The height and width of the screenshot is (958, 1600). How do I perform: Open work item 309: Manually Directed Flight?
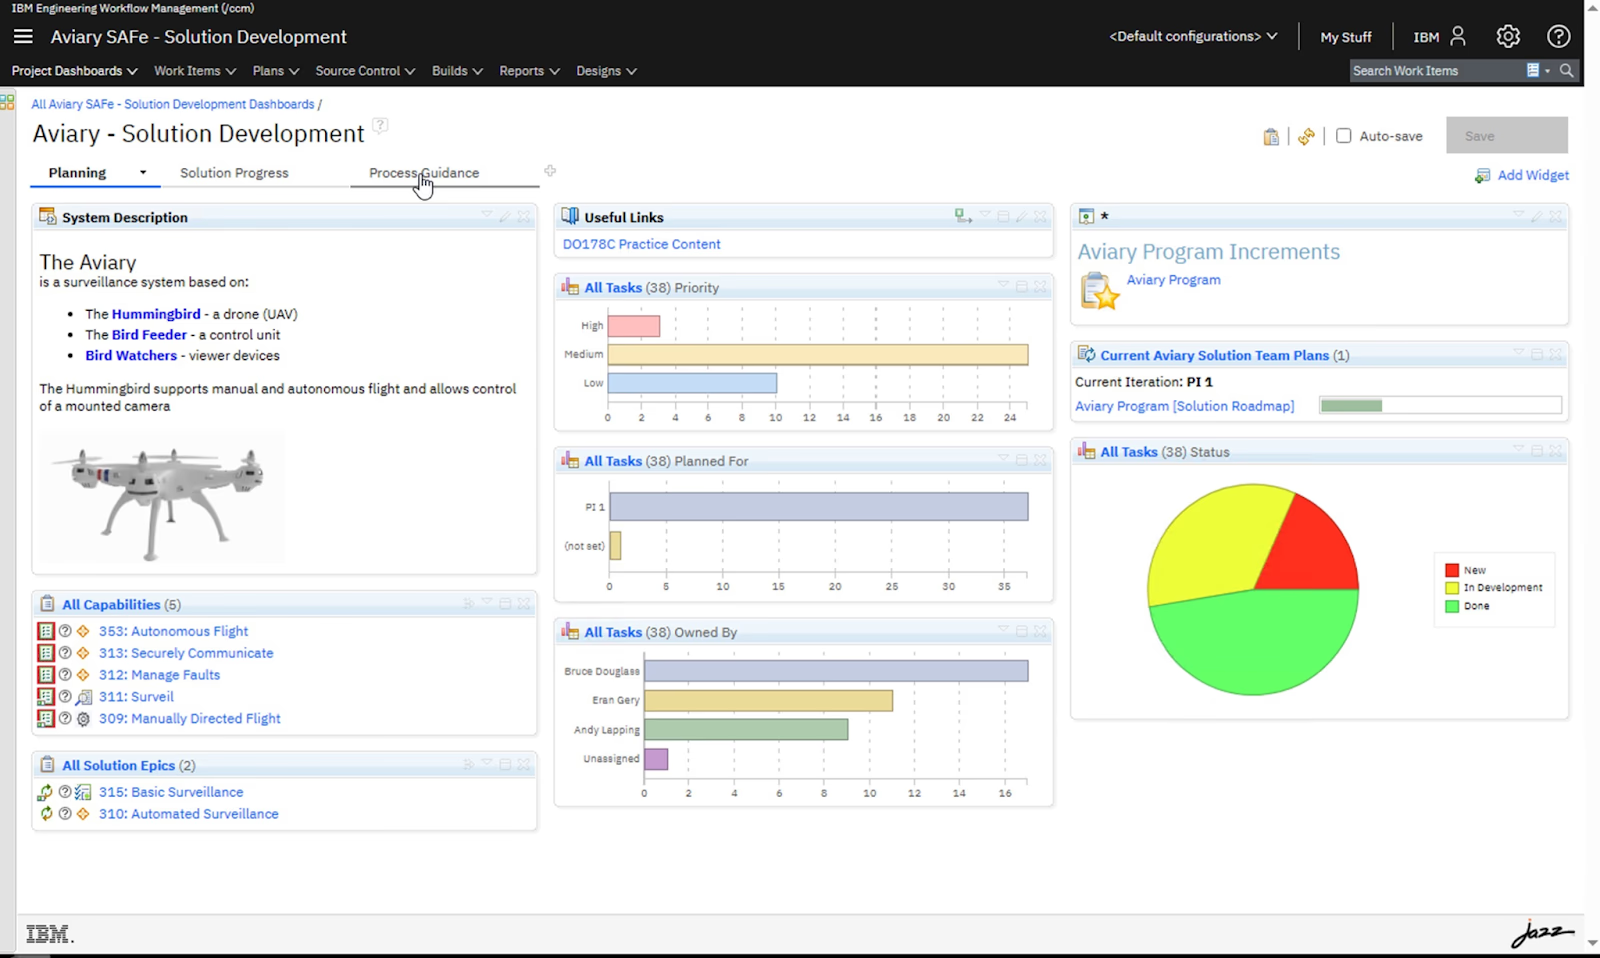[x=189, y=718]
